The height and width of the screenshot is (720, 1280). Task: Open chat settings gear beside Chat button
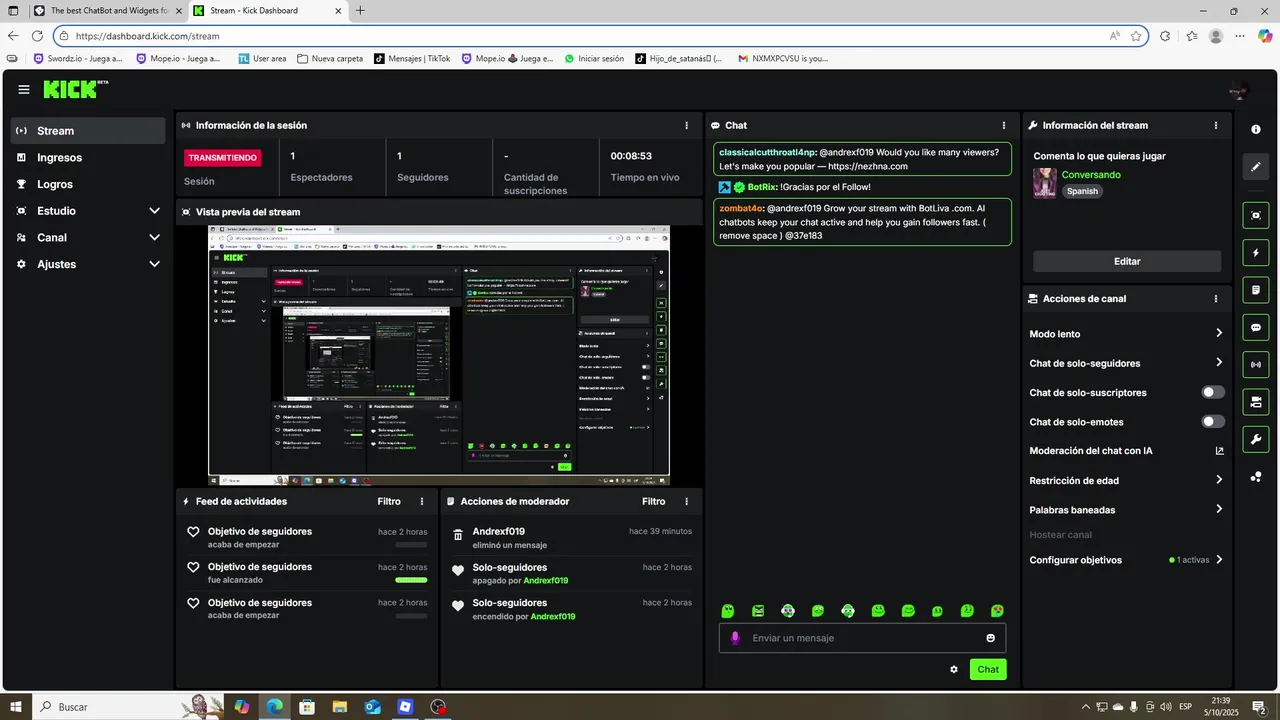tap(954, 670)
